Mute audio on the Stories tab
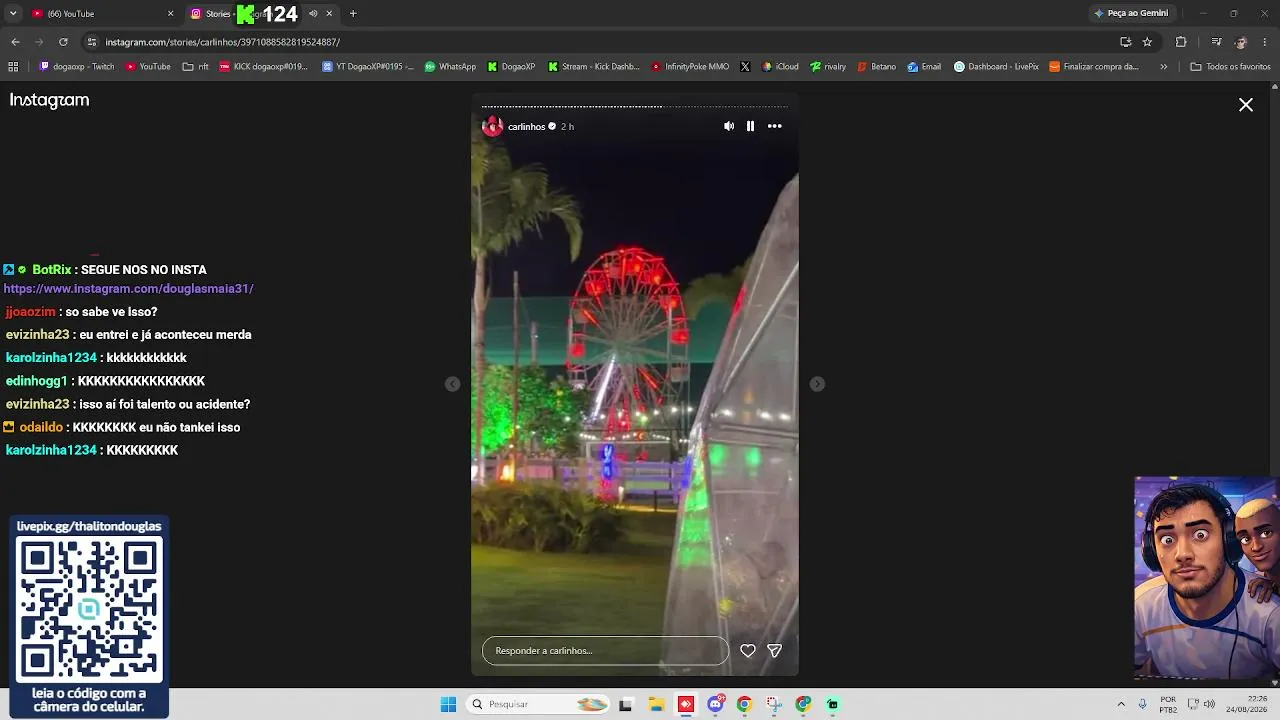 (x=313, y=14)
